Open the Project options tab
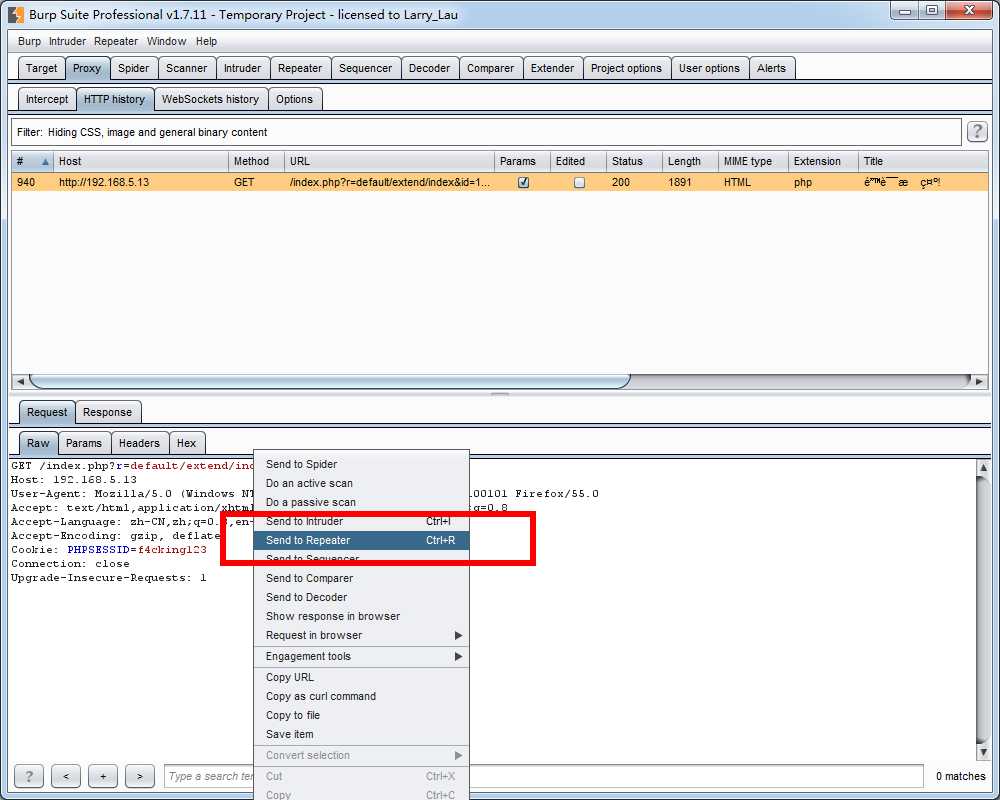Viewport: 1000px width, 800px height. coord(626,68)
